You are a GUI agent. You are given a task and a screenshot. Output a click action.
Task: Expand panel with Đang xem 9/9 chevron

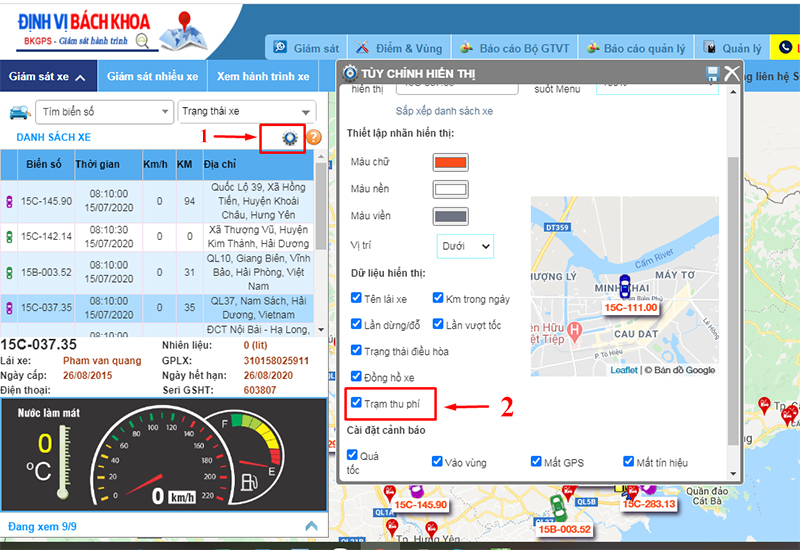(x=311, y=526)
